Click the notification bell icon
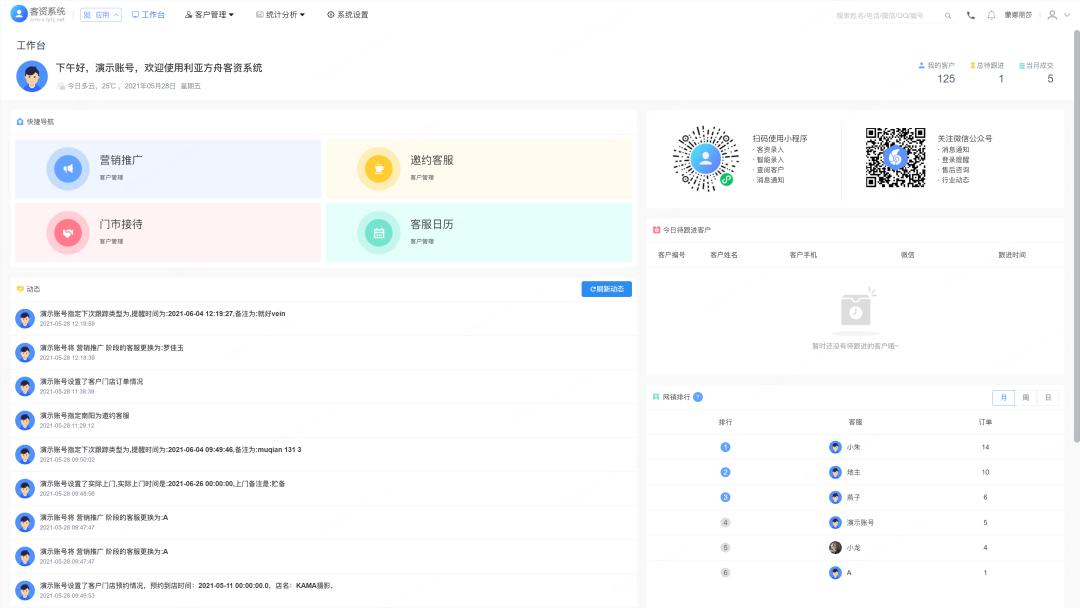The width and height of the screenshot is (1080, 608). 992,14
